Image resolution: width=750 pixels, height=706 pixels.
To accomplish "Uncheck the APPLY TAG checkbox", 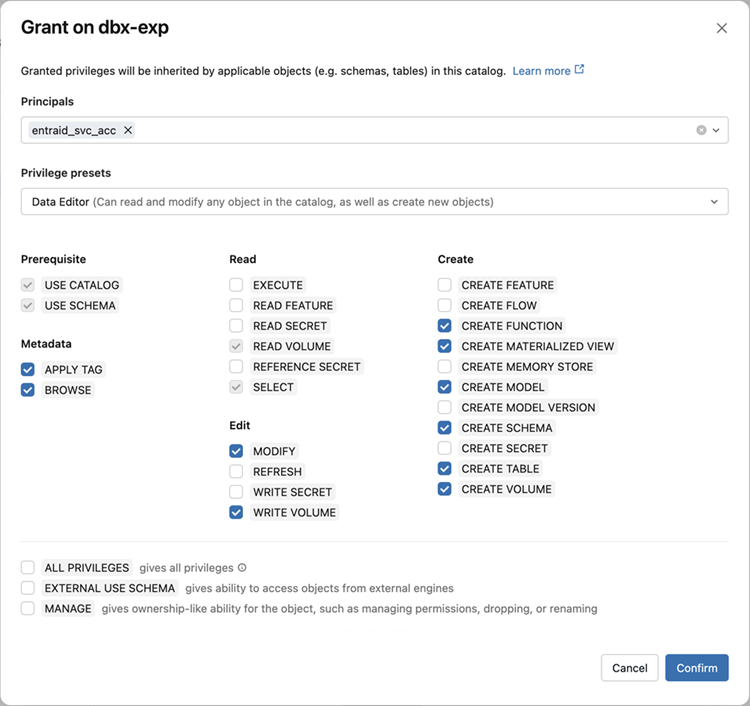I will [28, 369].
